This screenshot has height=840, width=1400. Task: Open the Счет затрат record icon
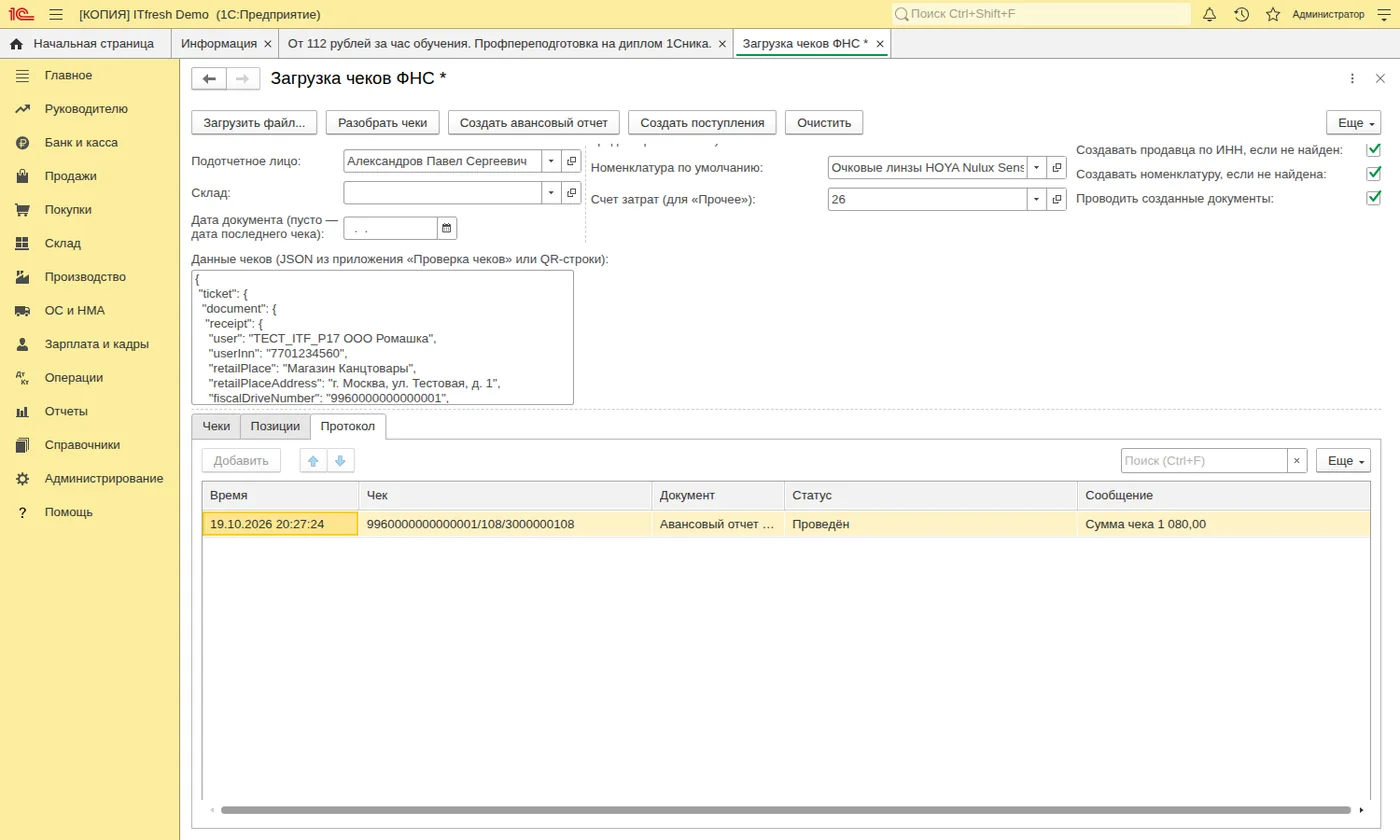coord(1057,199)
